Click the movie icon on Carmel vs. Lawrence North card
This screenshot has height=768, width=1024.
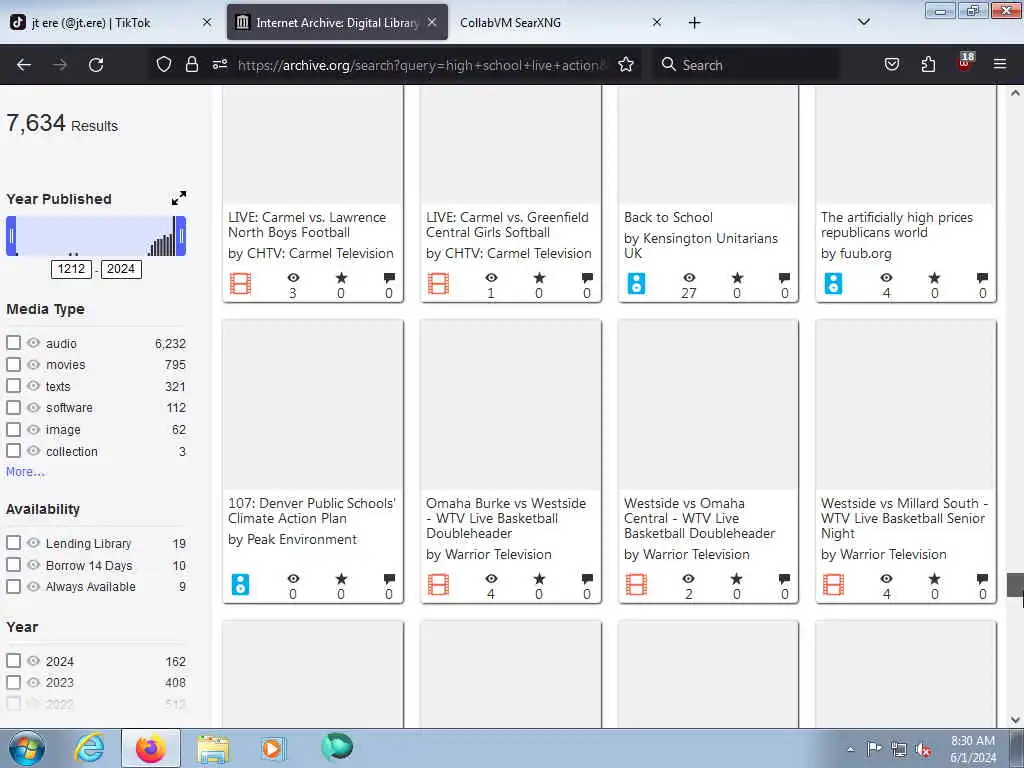[x=240, y=284]
